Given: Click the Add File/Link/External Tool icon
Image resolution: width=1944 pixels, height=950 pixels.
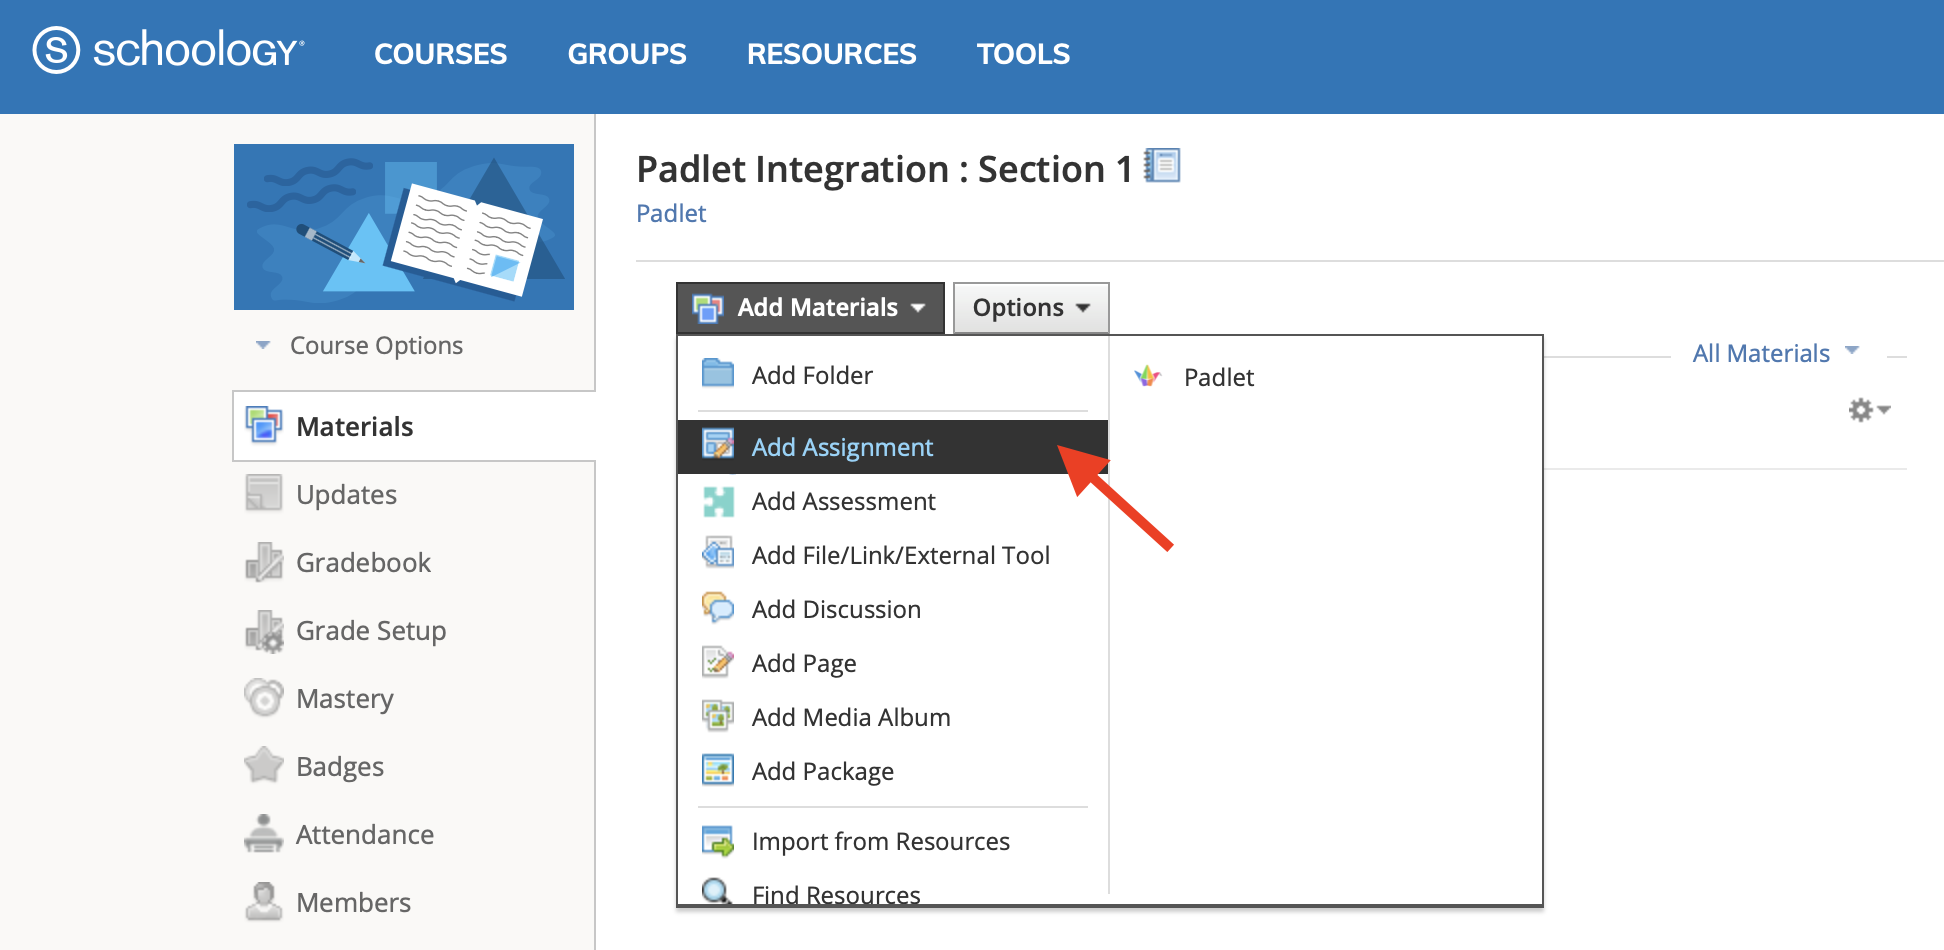Looking at the screenshot, I should pos(718,552).
